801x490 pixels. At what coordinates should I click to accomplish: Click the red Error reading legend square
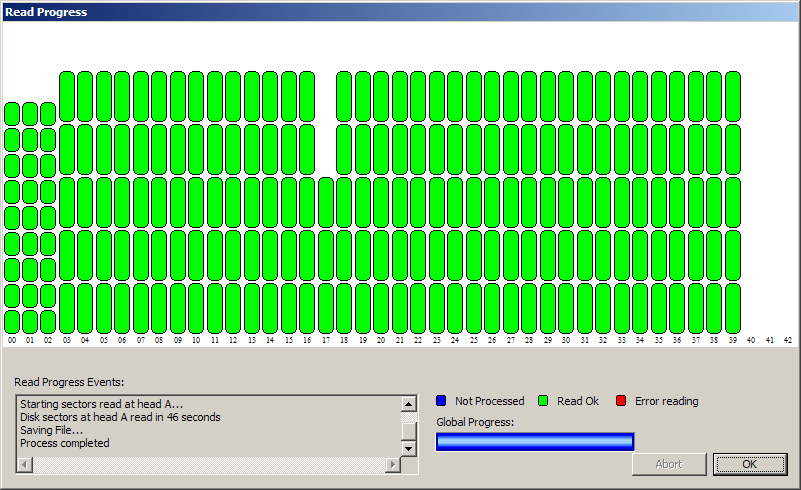(621, 401)
